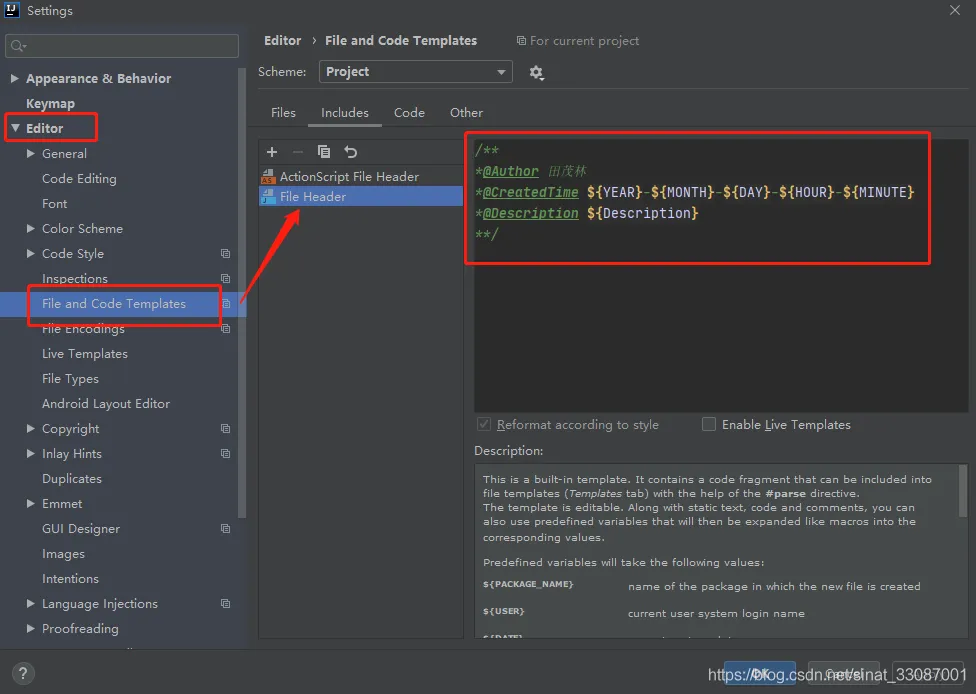Image resolution: width=976 pixels, height=694 pixels.
Task: Click project-level icon beside Code Style
Action: point(225,253)
